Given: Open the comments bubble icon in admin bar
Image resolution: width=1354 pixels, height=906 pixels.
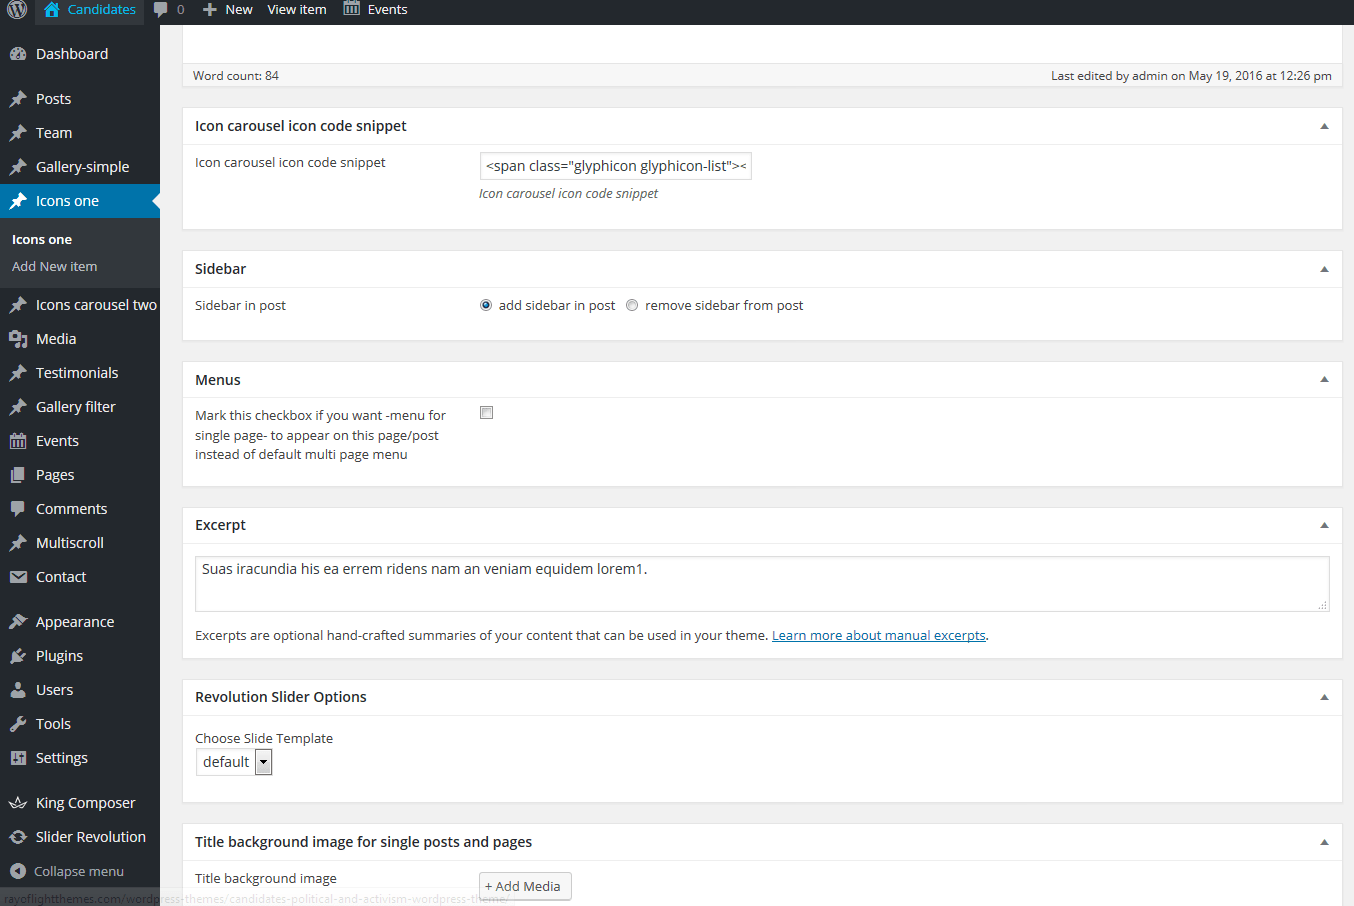Looking at the screenshot, I should pos(161,9).
